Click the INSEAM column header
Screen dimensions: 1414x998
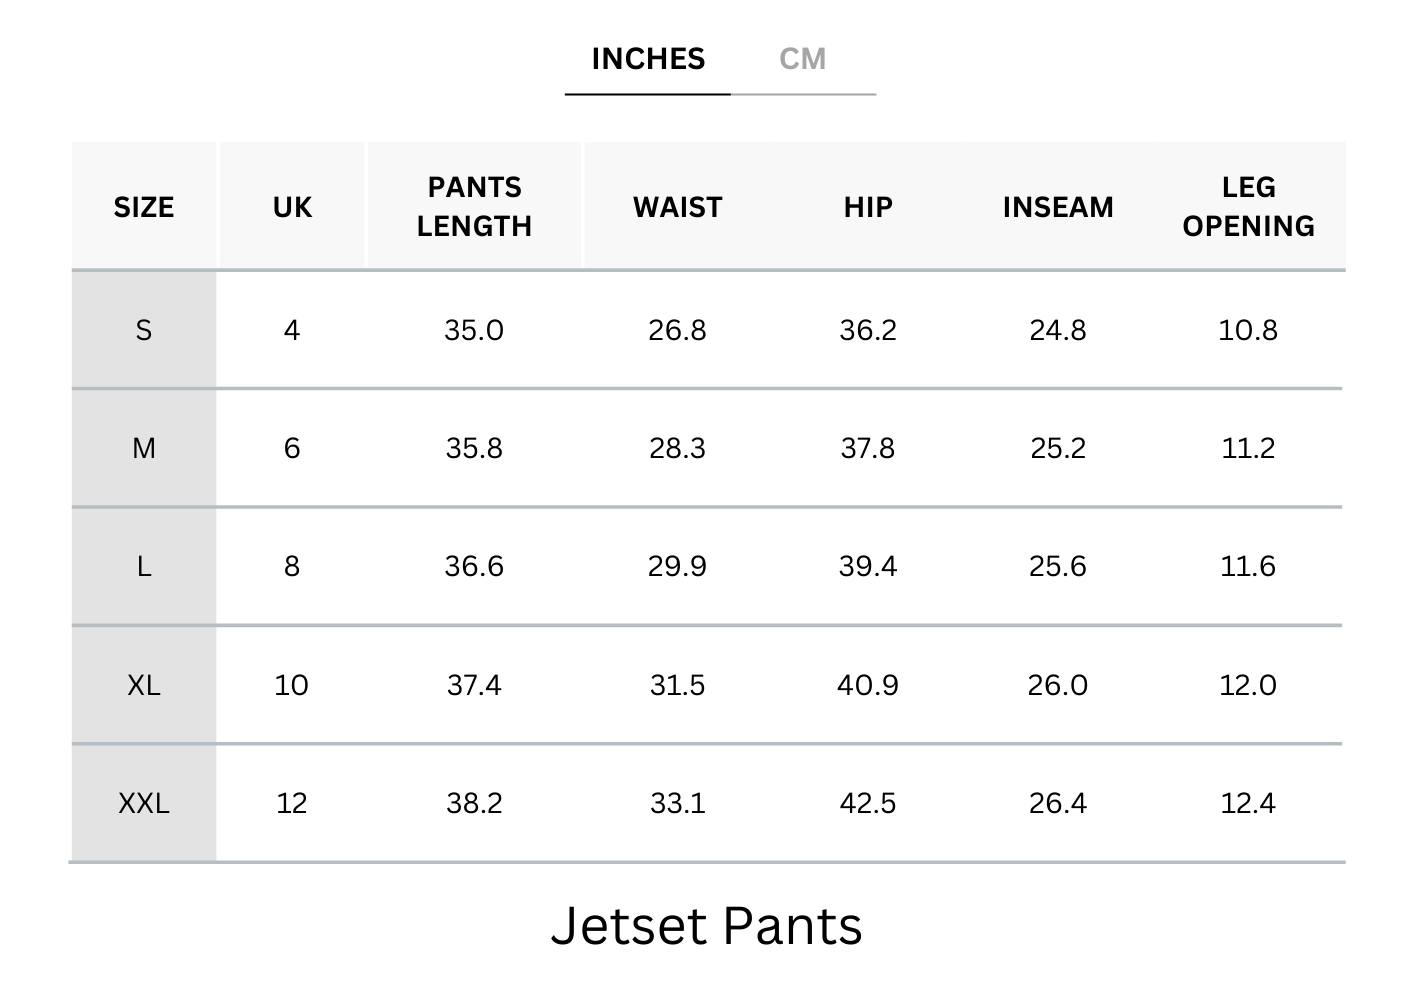tap(1058, 207)
